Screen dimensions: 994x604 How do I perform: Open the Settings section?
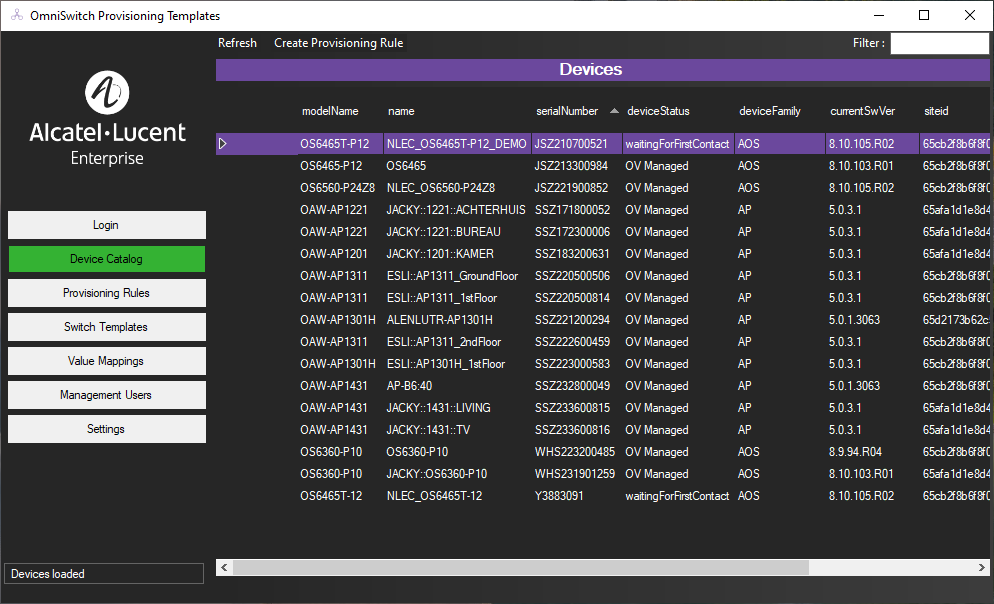(x=106, y=429)
